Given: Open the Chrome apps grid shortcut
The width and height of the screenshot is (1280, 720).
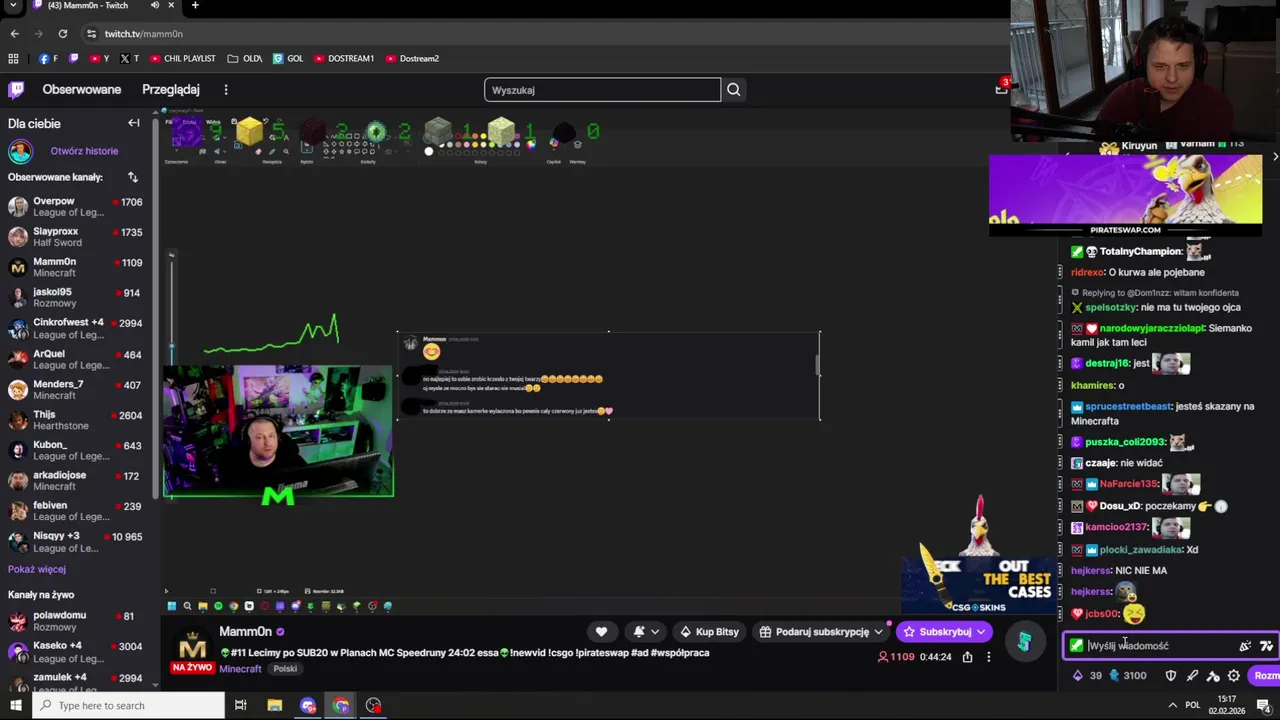Looking at the screenshot, I should coord(13,59).
